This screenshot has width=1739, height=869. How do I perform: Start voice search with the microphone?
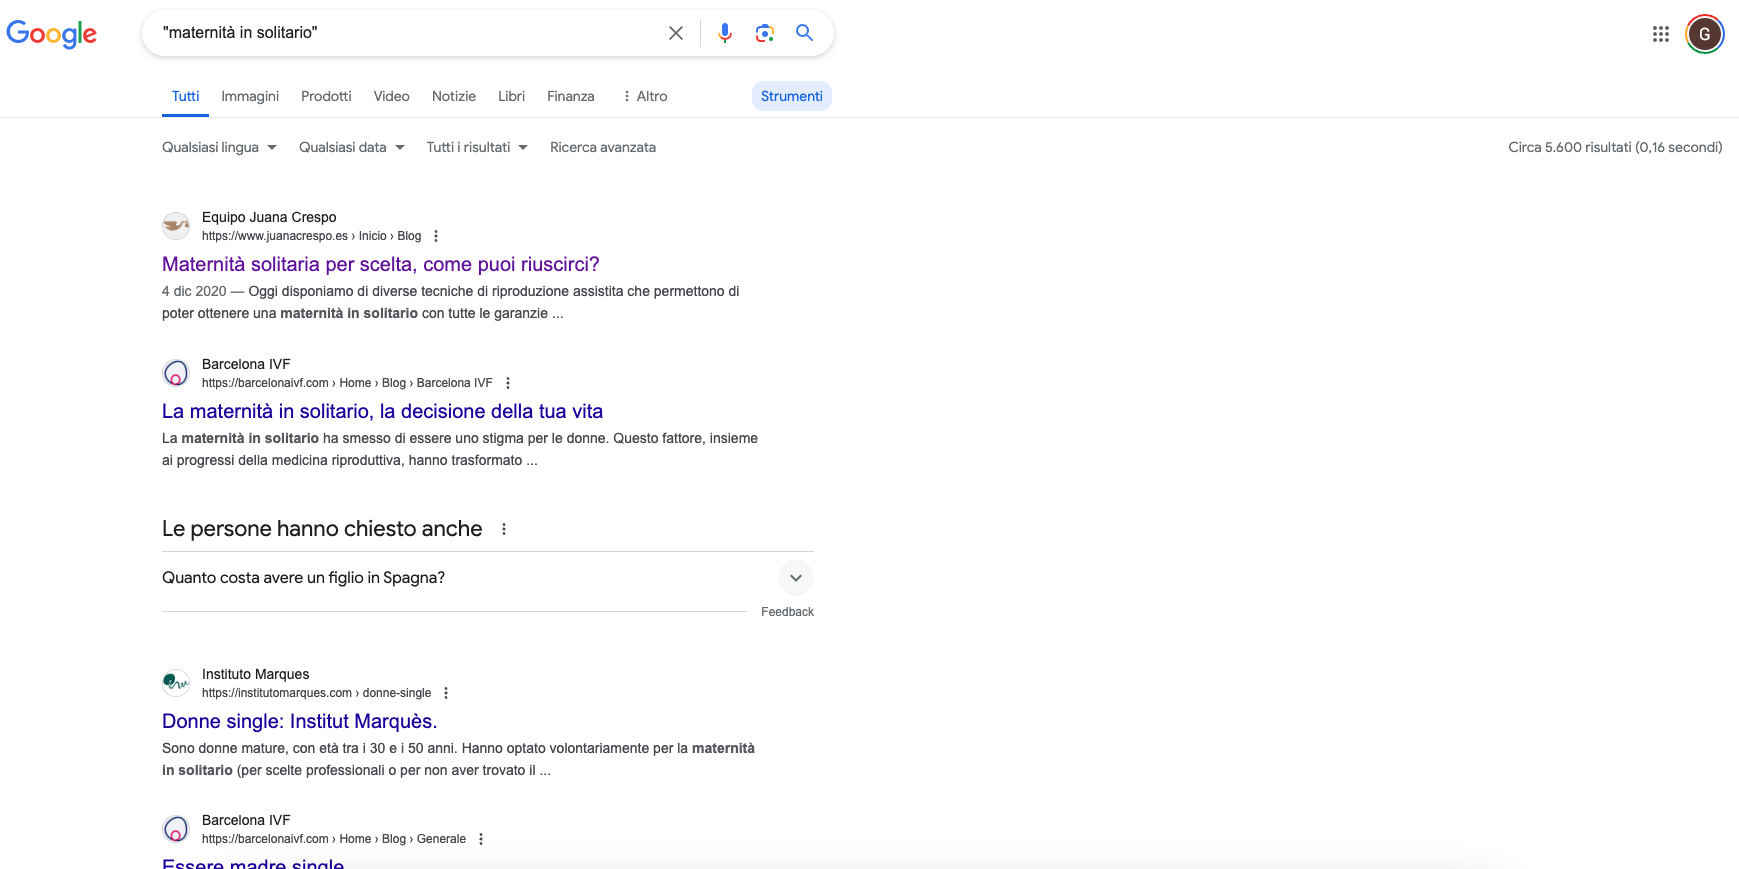tap(725, 33)
